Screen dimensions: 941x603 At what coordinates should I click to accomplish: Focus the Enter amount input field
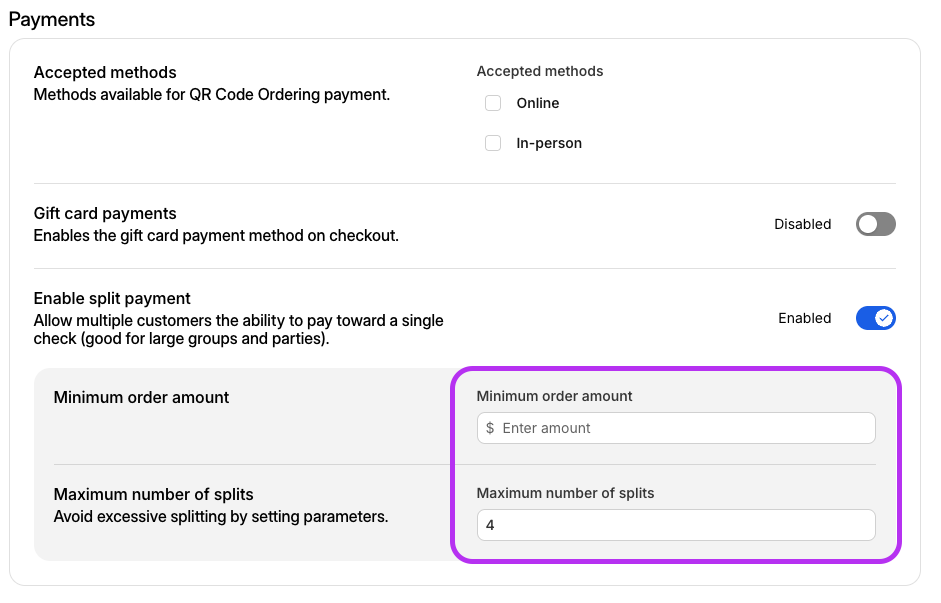click(x=685, y=428)
